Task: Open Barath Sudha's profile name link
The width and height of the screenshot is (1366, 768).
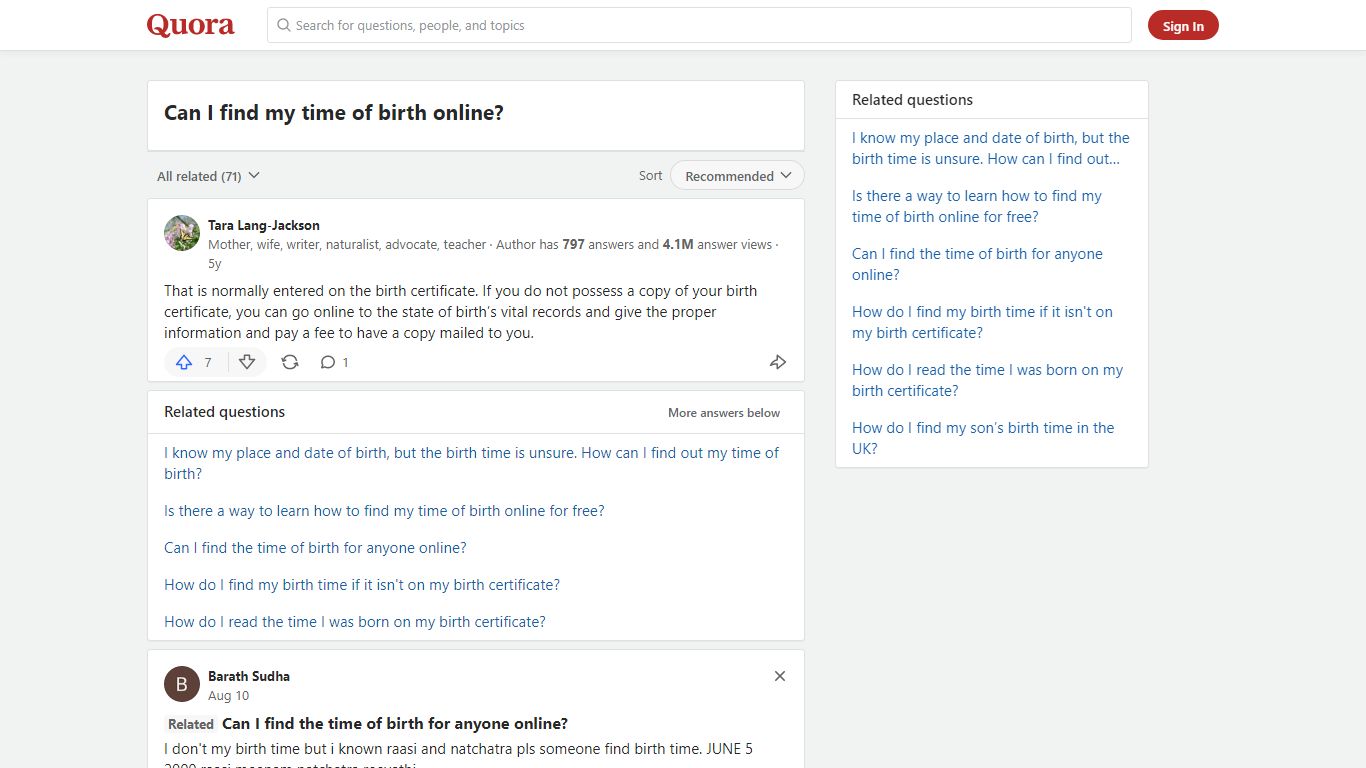Action: click(249, 676)
